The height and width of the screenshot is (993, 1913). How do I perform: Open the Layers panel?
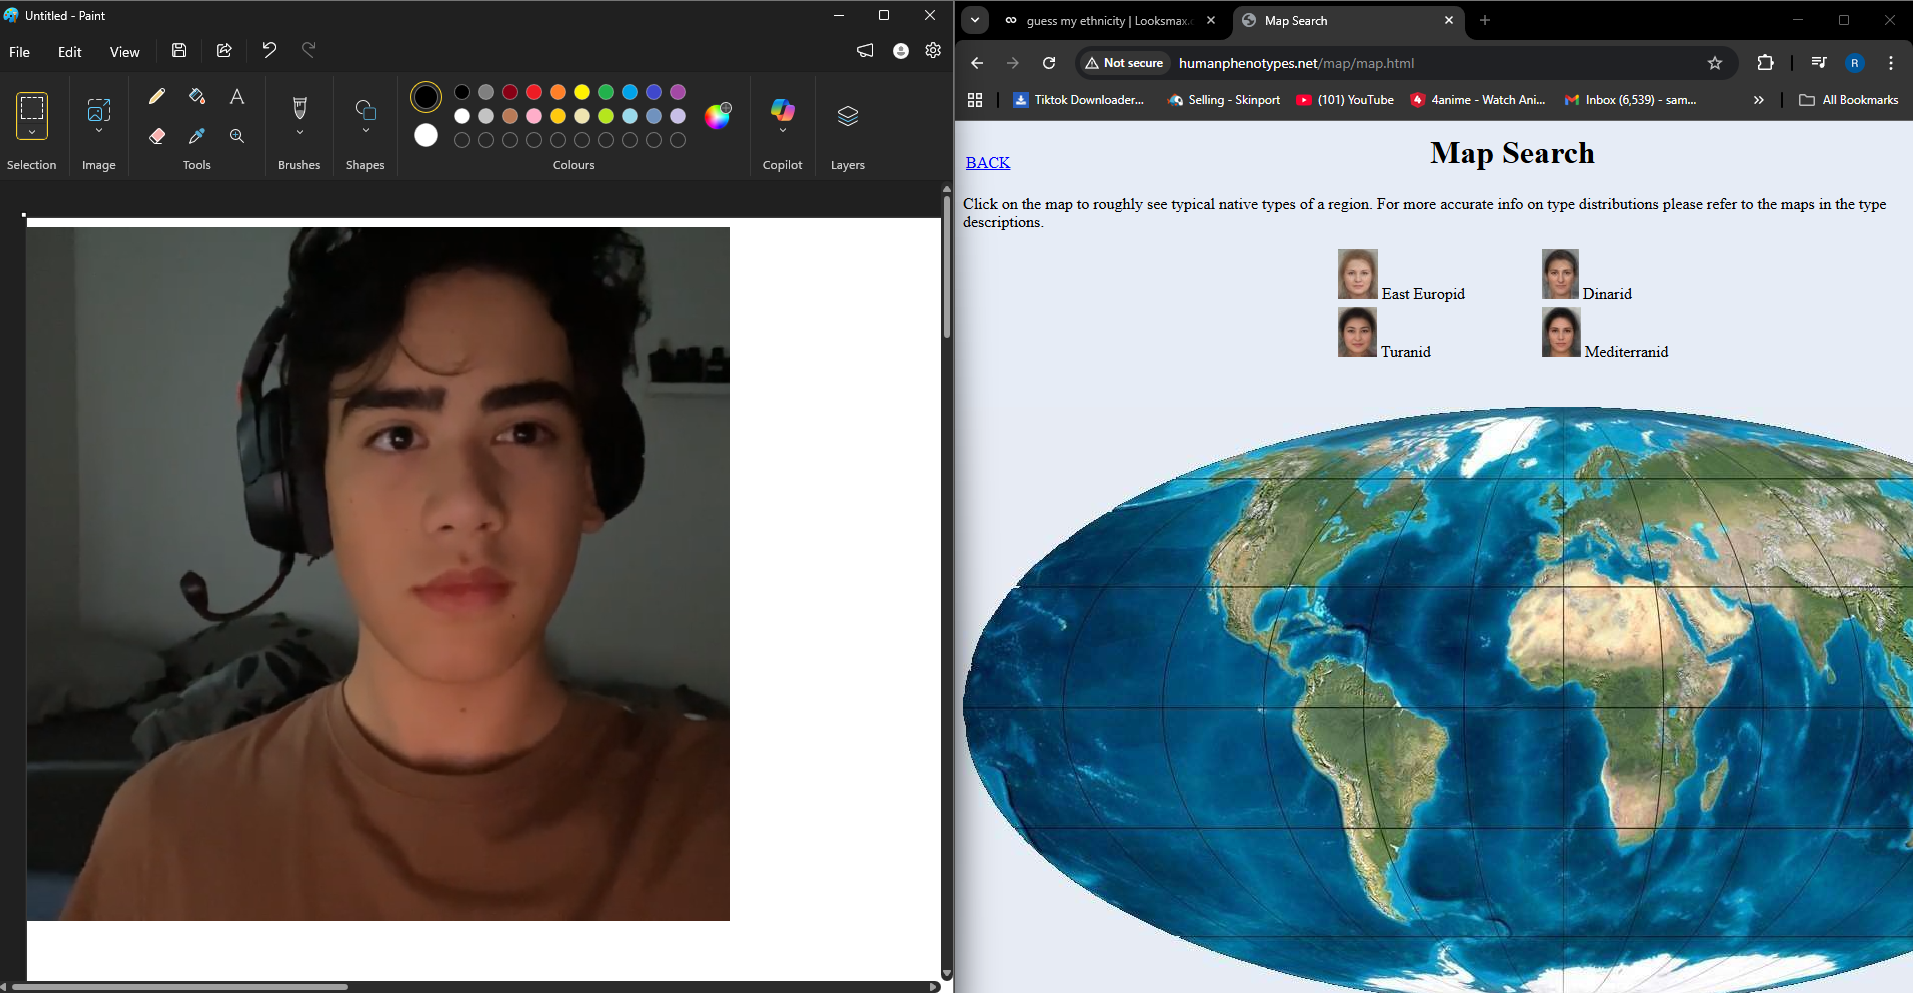[847, 116]
